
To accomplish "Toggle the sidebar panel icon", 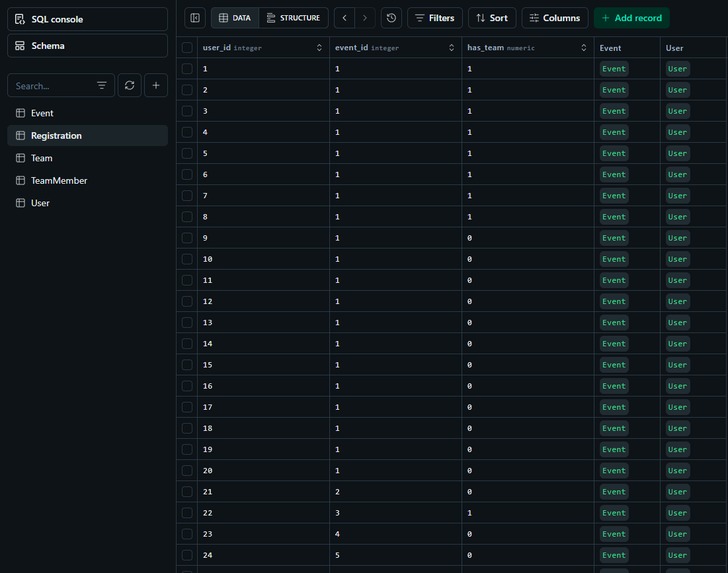I will [195, 18].
